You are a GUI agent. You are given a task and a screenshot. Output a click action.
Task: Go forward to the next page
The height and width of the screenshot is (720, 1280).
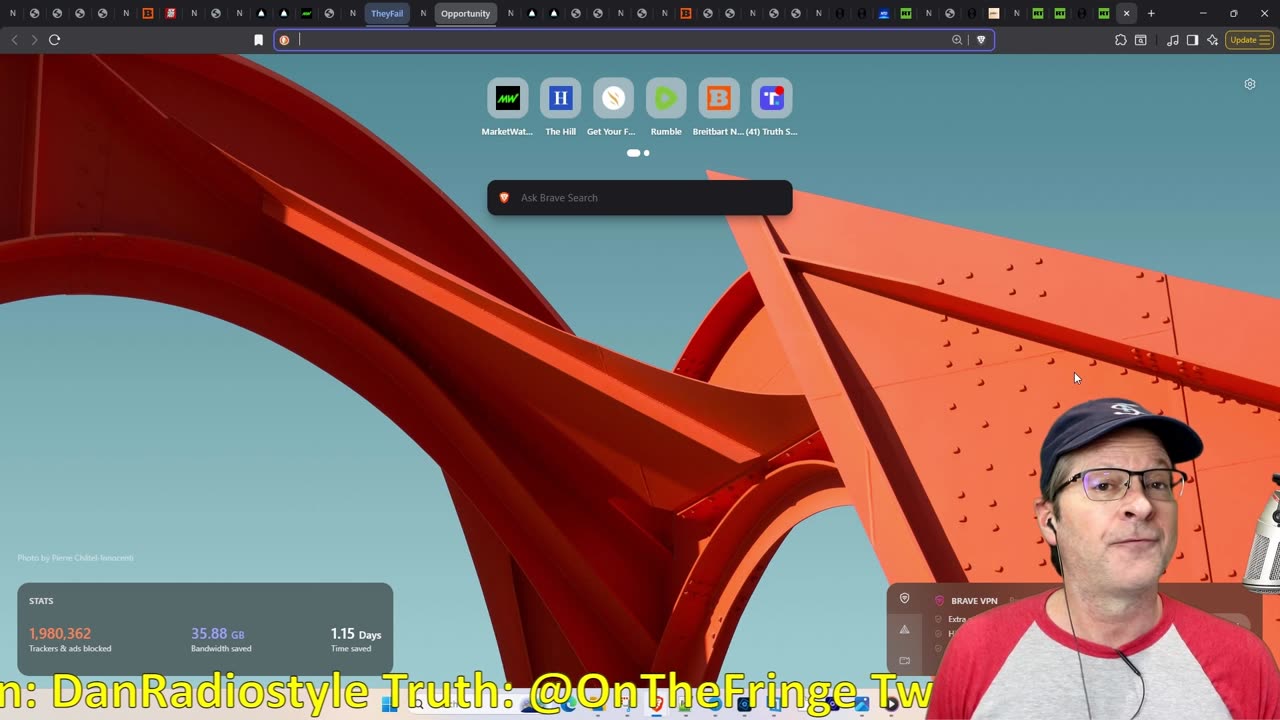pos(34,40)
